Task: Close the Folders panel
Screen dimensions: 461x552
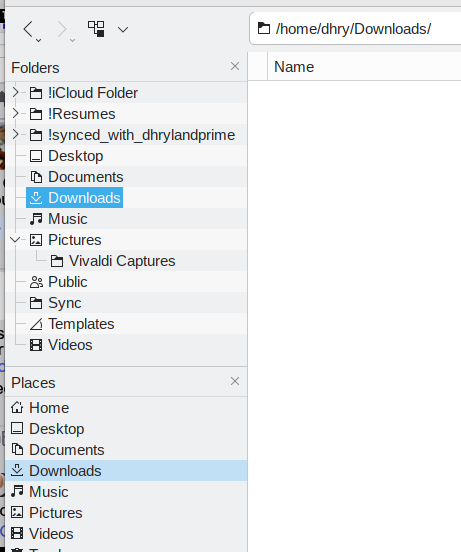Action: (x=235, y=66)
